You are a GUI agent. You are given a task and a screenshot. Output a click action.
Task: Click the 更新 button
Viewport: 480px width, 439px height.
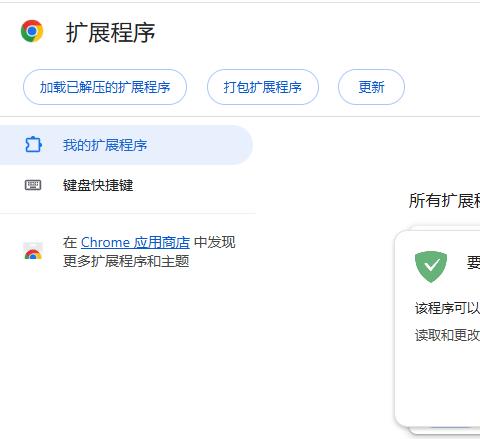pos(371,87)
